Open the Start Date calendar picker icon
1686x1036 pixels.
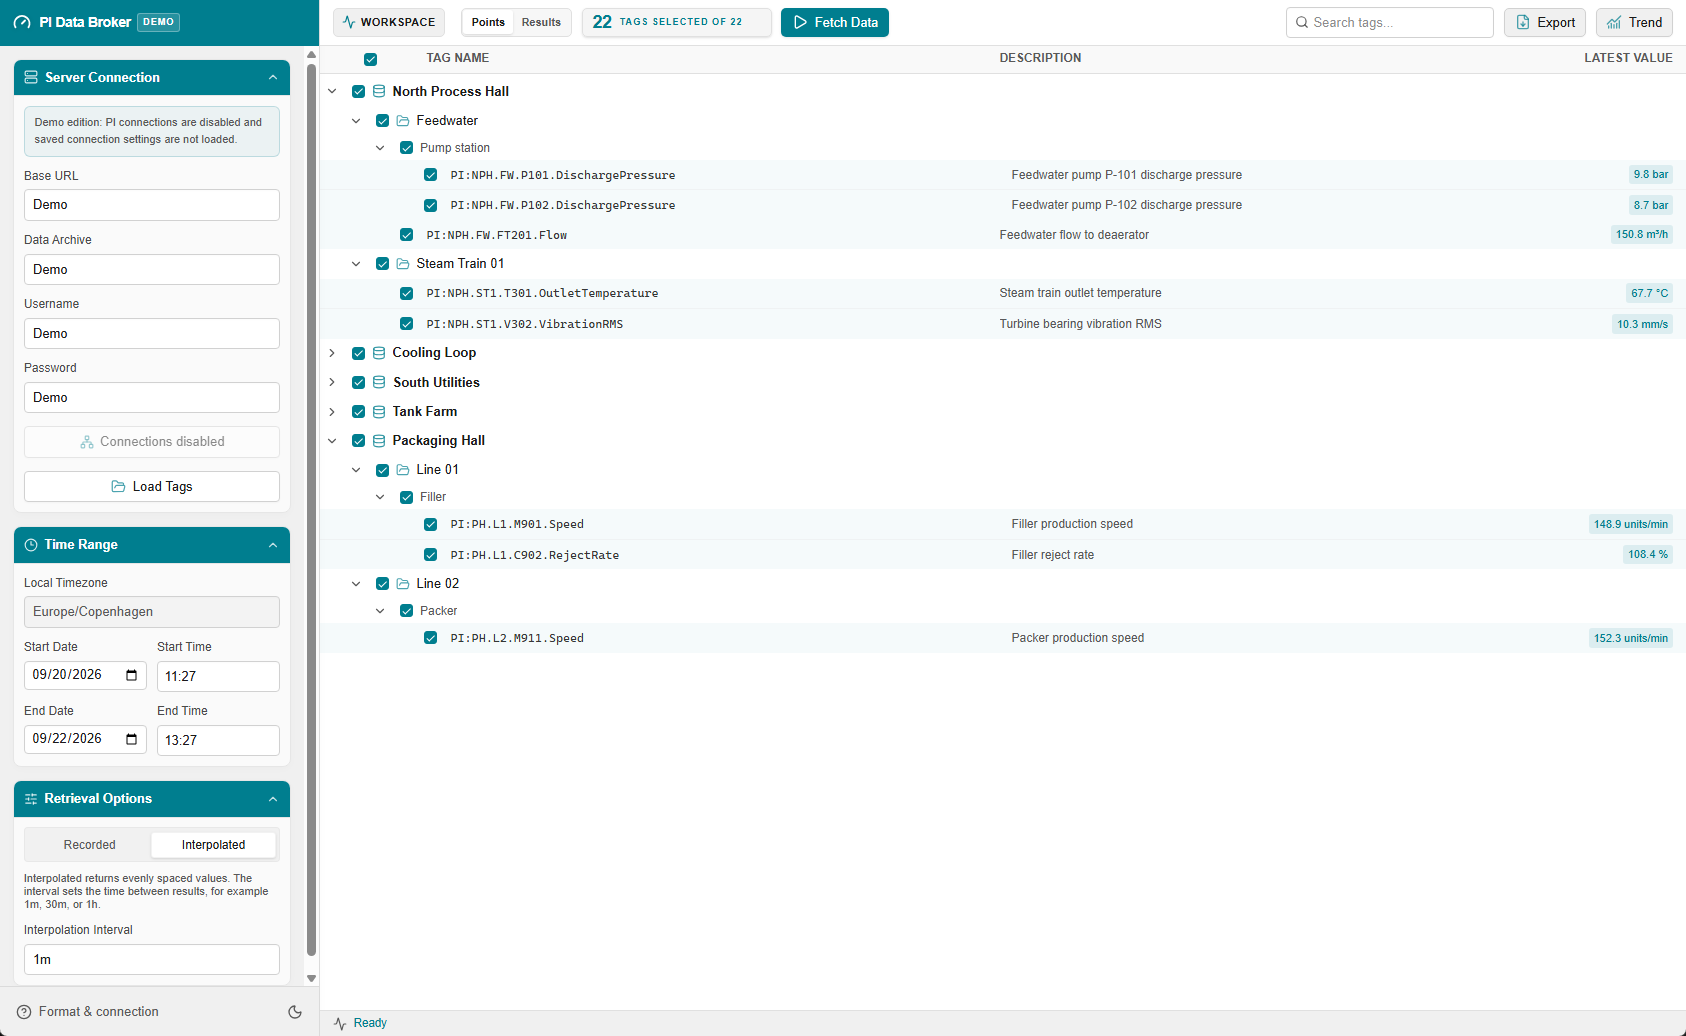pos(131,675)
